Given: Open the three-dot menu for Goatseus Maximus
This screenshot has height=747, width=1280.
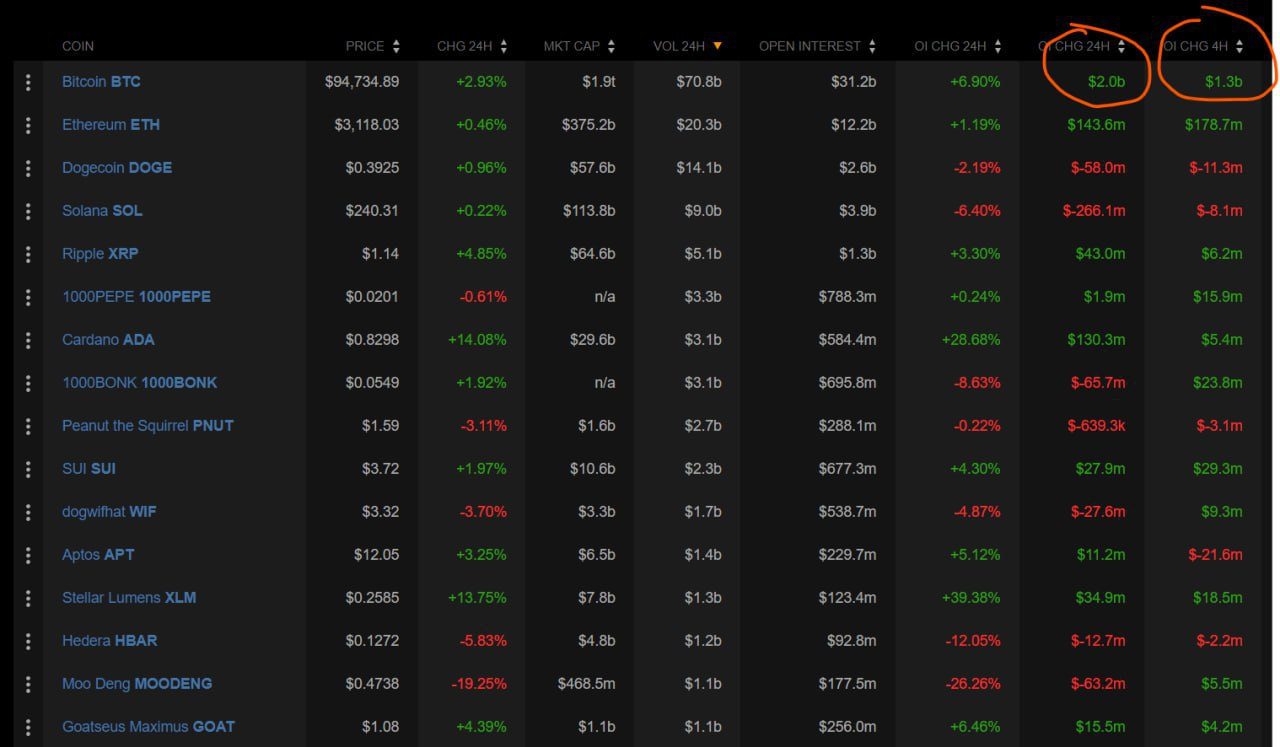Looking at the screenshot, I should tap(28, 727).
